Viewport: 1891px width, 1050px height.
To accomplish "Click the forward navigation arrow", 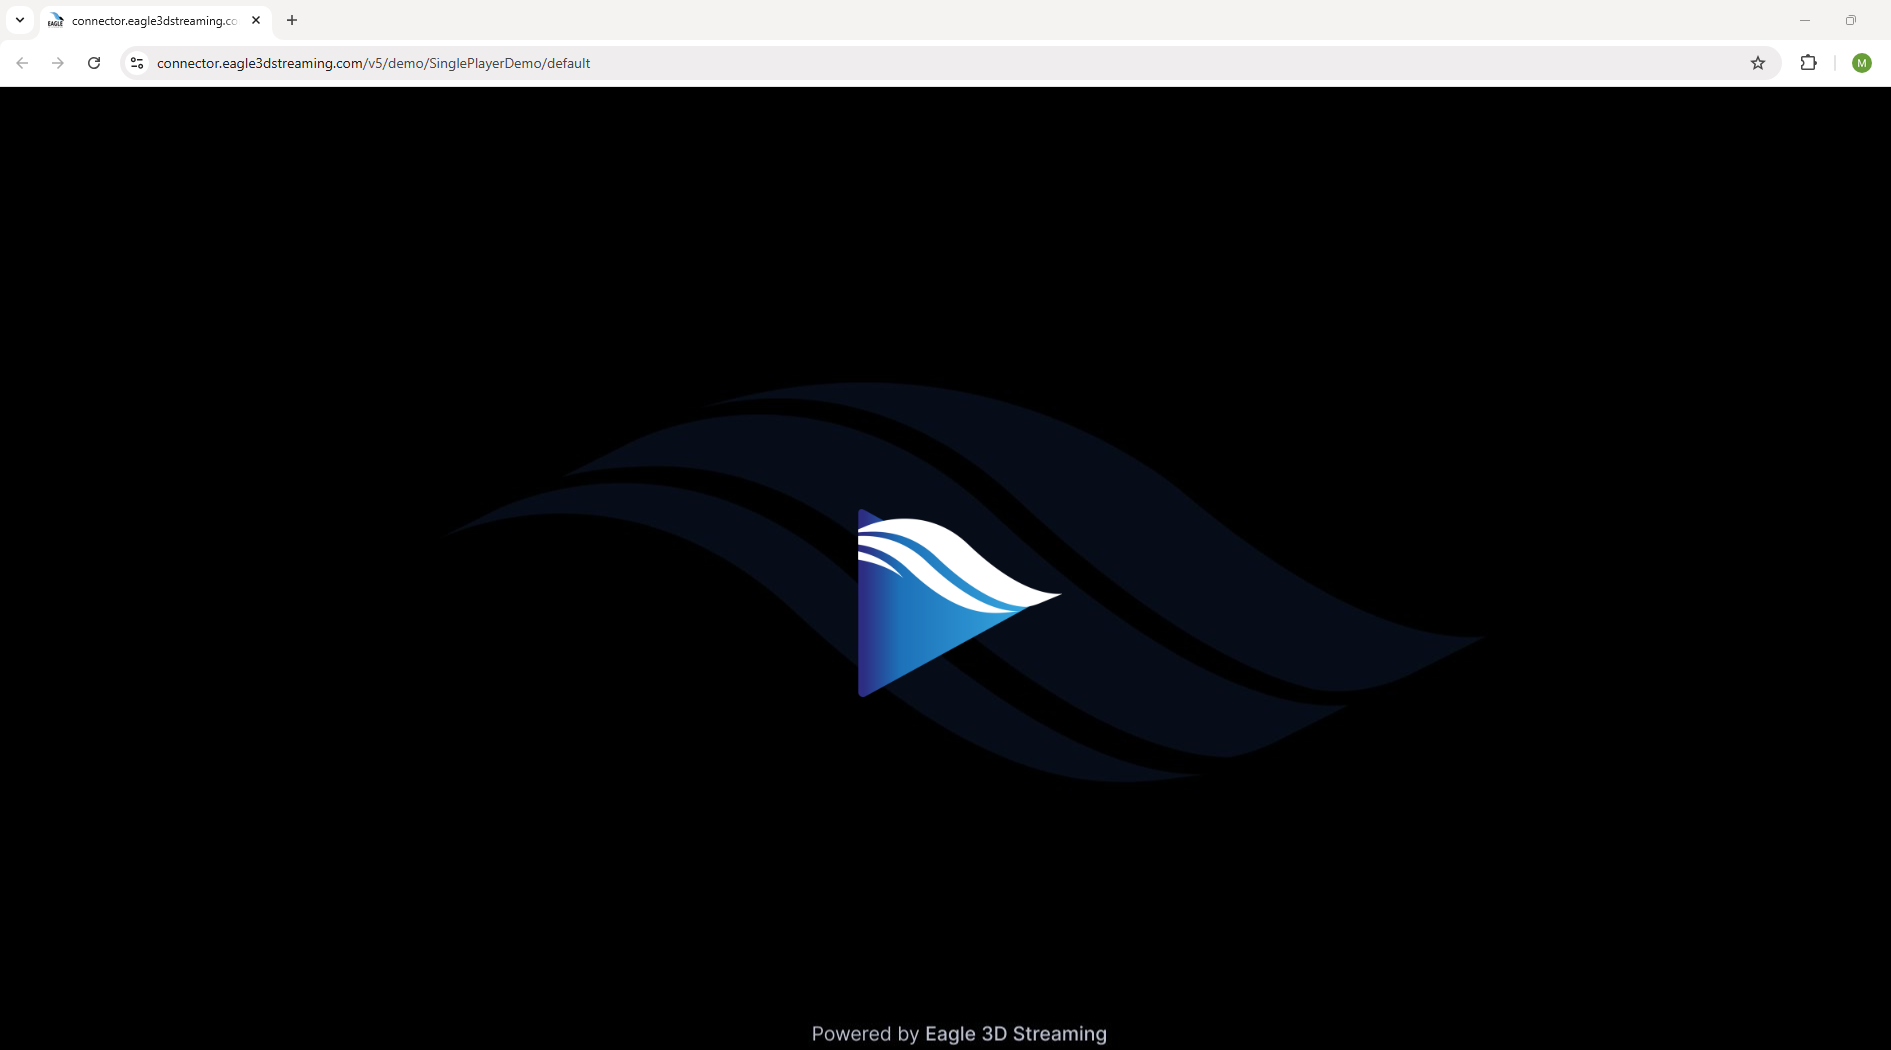I will 57,62.
